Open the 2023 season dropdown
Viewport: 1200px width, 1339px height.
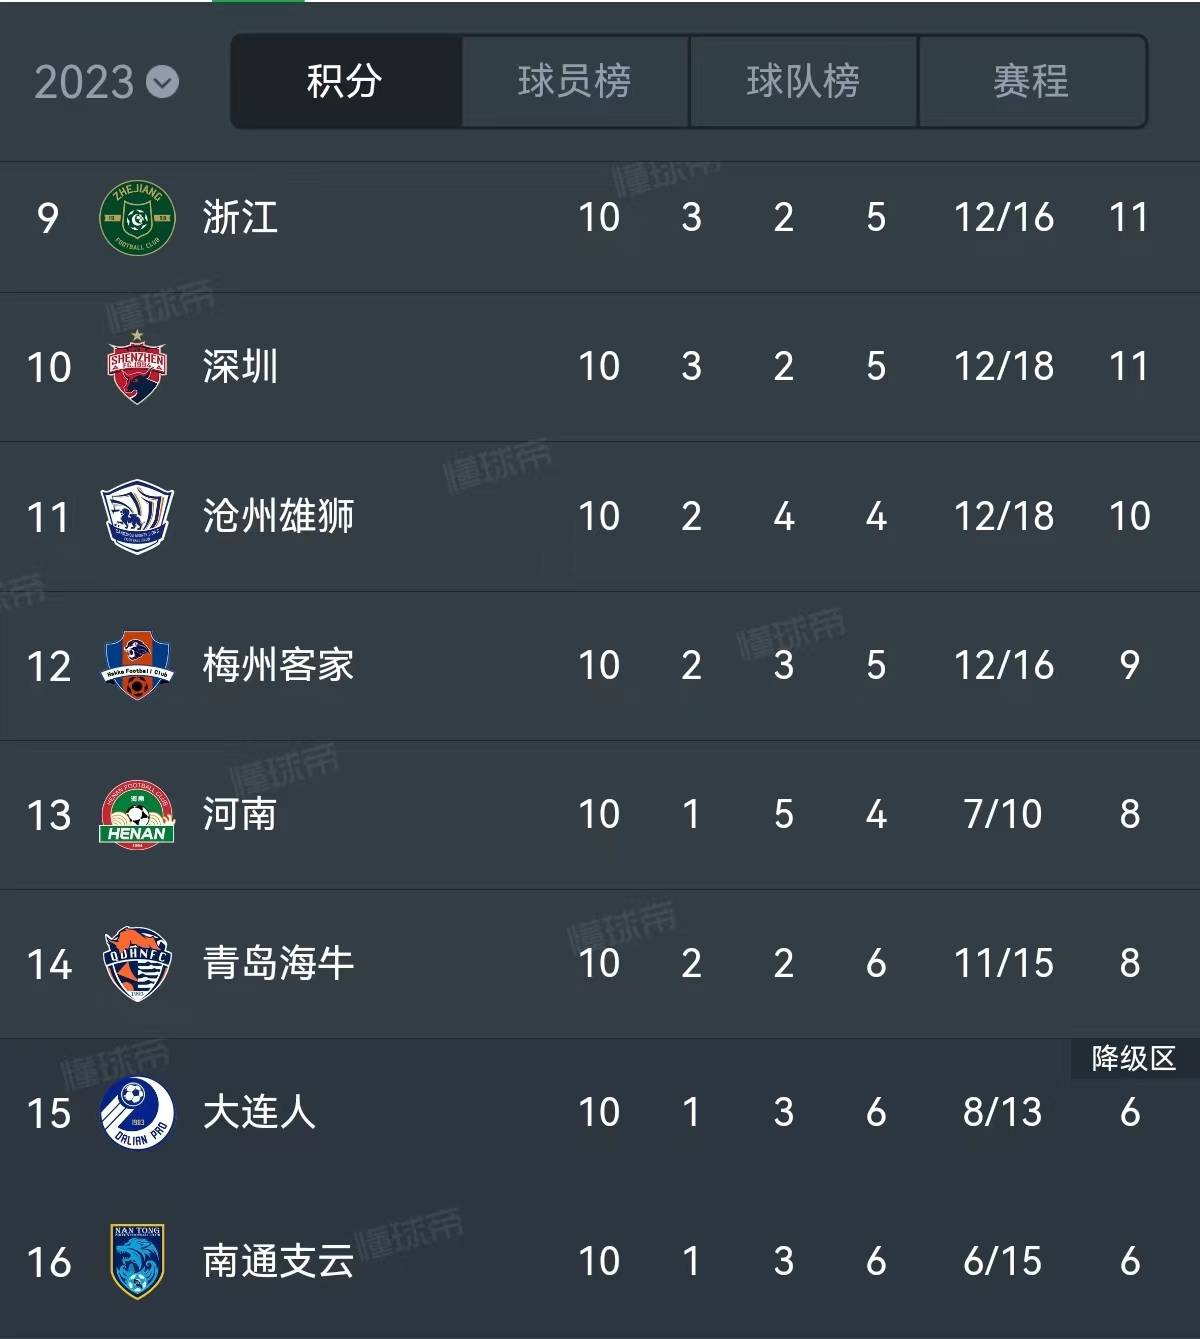click(x=107, y=82)
